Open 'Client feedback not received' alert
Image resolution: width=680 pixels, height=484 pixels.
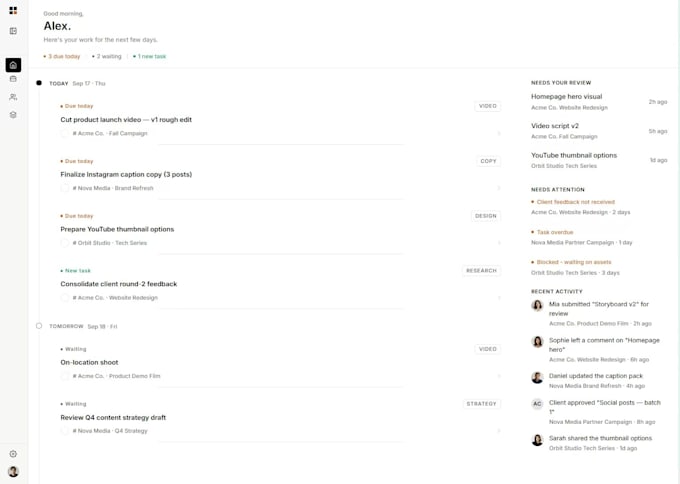point(581,207)
